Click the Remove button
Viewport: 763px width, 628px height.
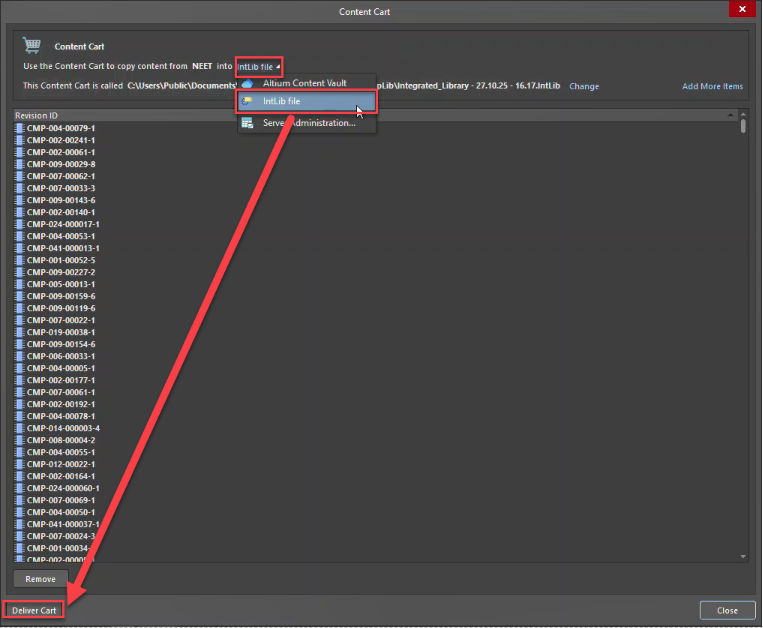pyautogui.click(x=40, y=579)
